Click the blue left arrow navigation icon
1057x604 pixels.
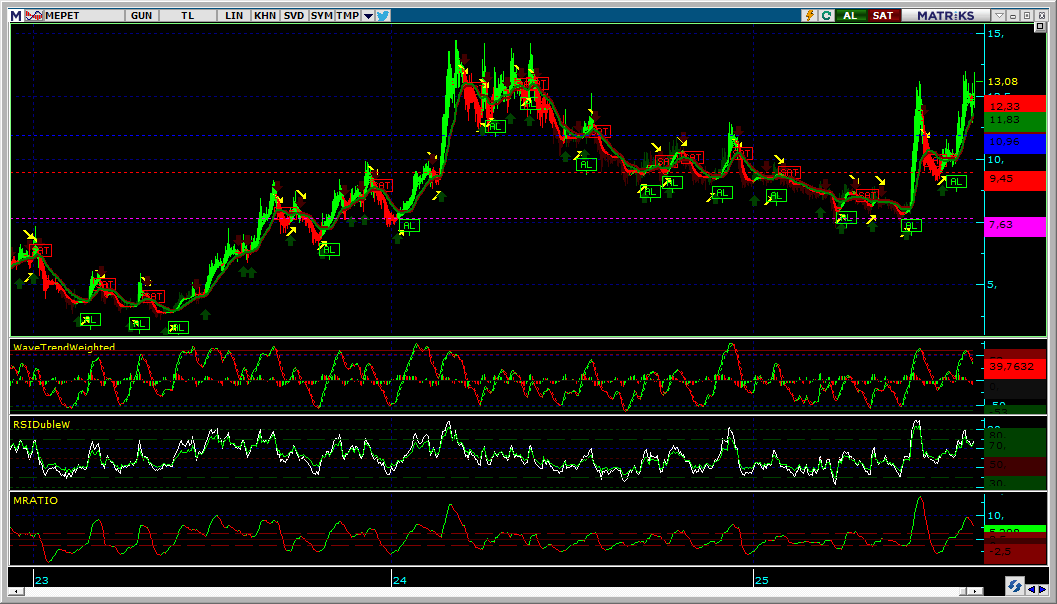[x=1030, y=589]
